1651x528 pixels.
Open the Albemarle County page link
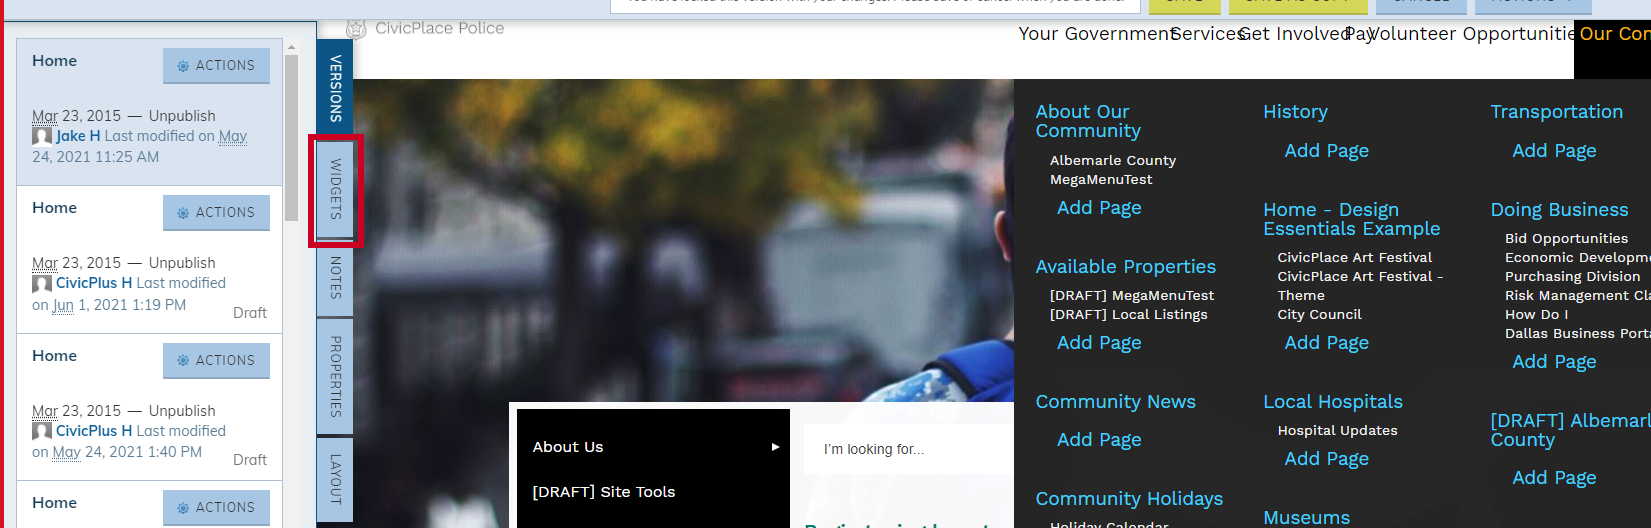pos(1113,160)
